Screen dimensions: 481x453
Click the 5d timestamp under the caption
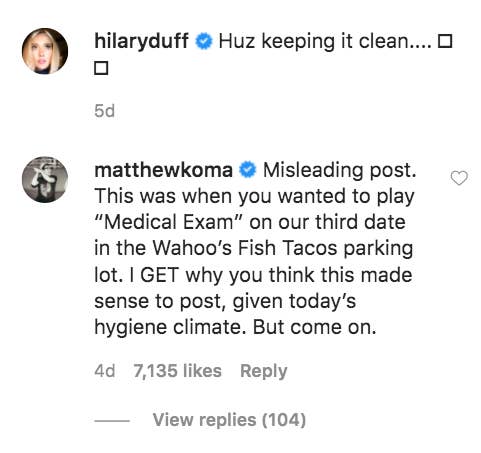pos(104,111)
